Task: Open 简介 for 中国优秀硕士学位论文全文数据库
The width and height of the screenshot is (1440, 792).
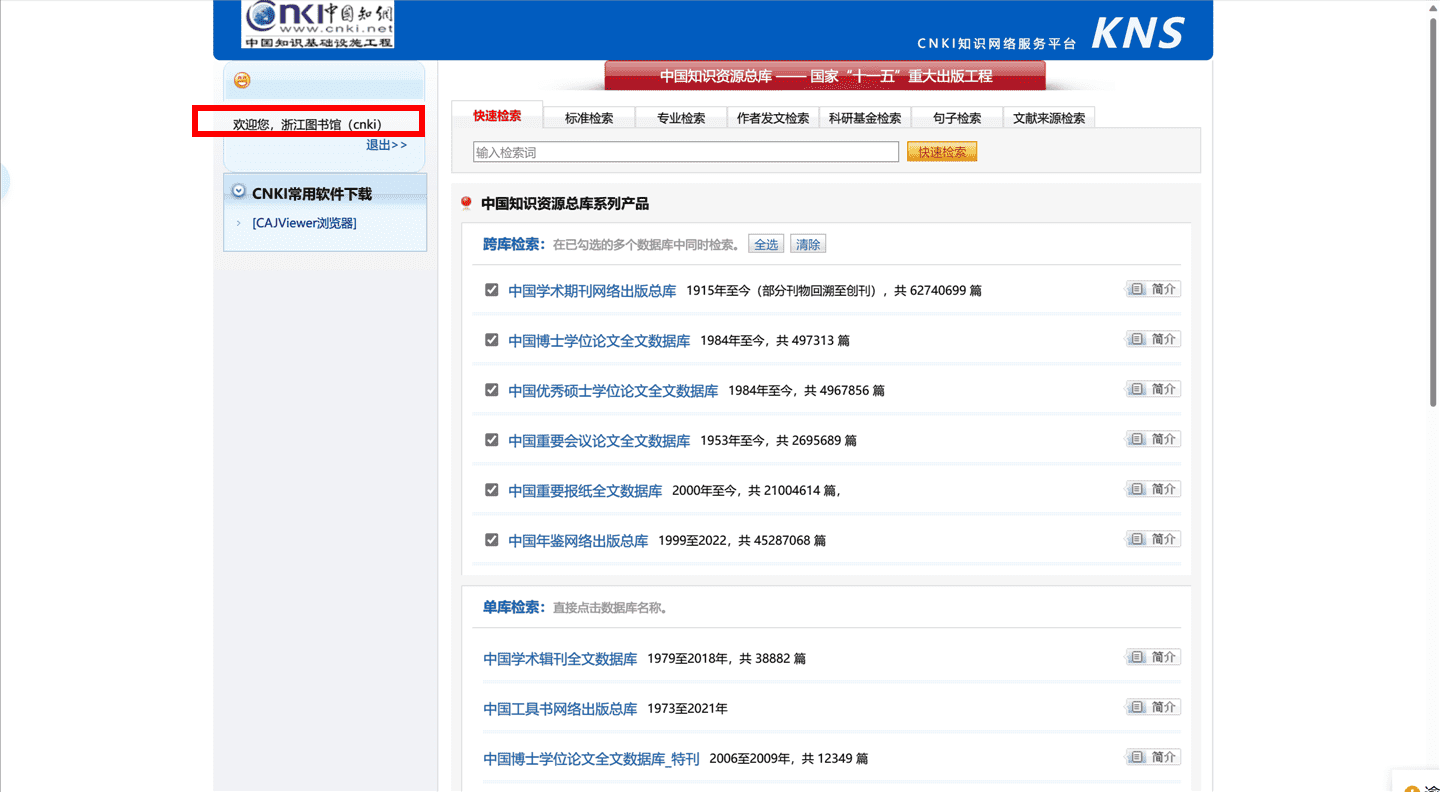Action: (x=1153, y=389)
